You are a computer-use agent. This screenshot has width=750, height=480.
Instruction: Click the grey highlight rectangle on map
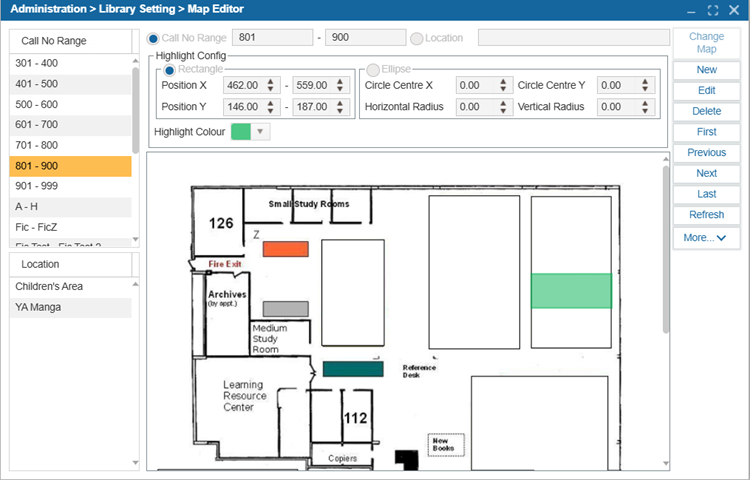click(286, 309)
